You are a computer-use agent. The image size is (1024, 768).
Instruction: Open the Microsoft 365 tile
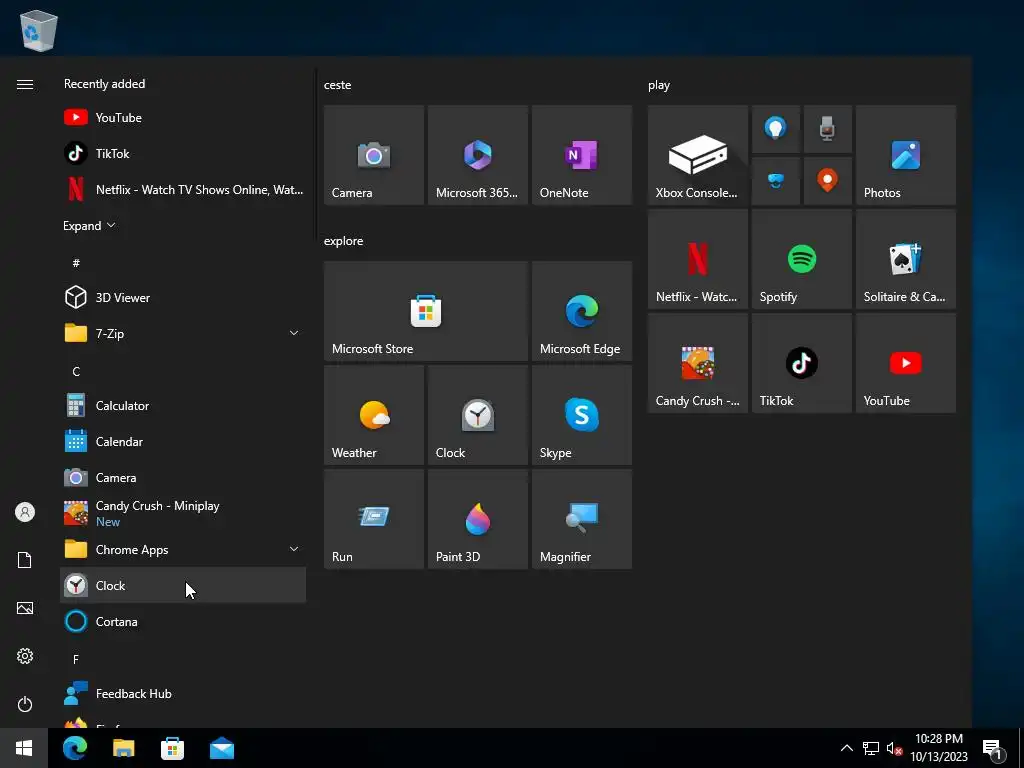[x=477, y=155]
